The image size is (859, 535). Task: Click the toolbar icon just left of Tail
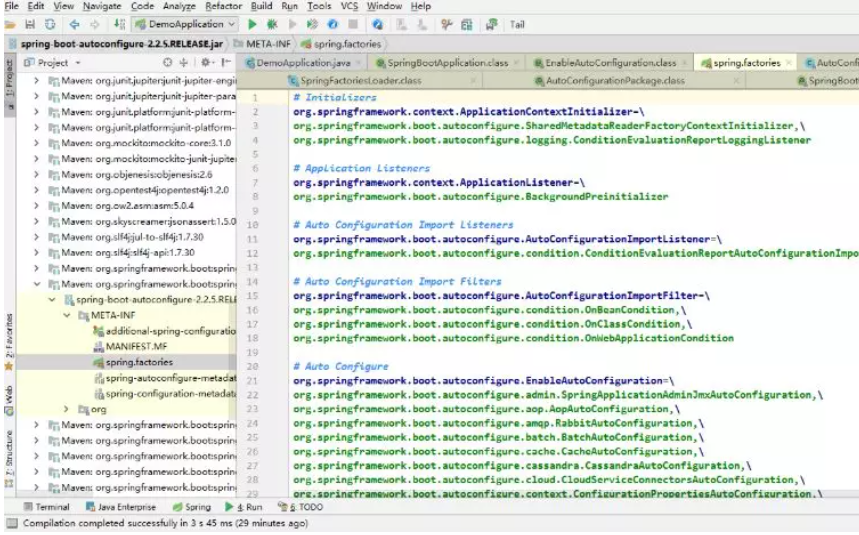(x=491, y=25)
